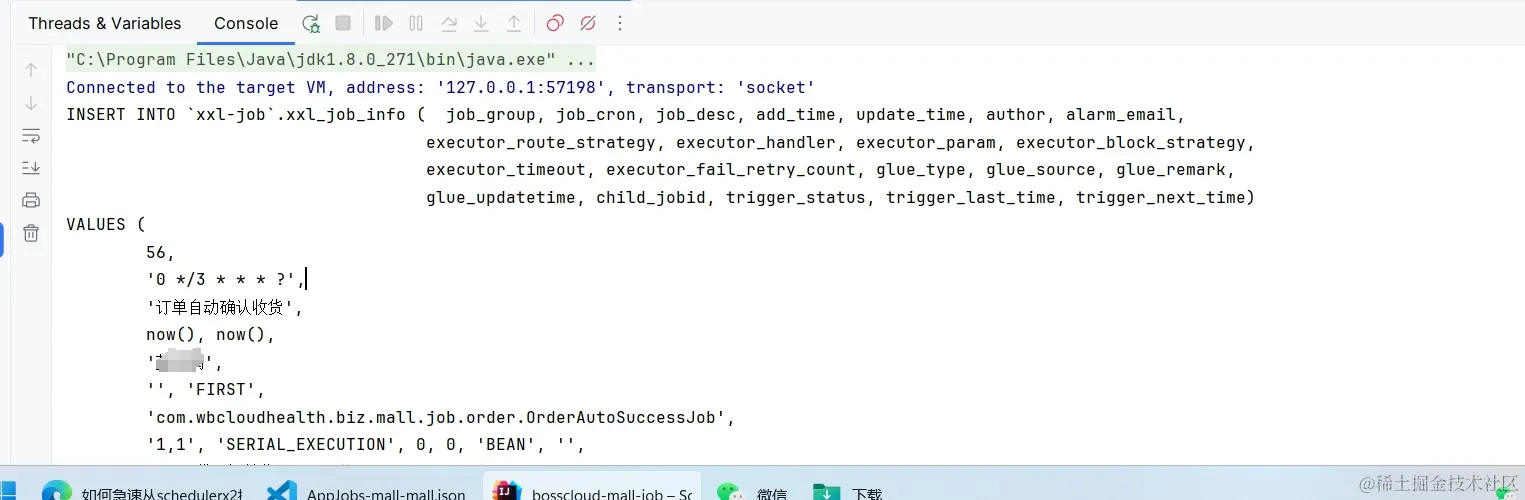Click the Windows Start button
Viewport: 1525px width, 500px height.
[x=7, y=491]
